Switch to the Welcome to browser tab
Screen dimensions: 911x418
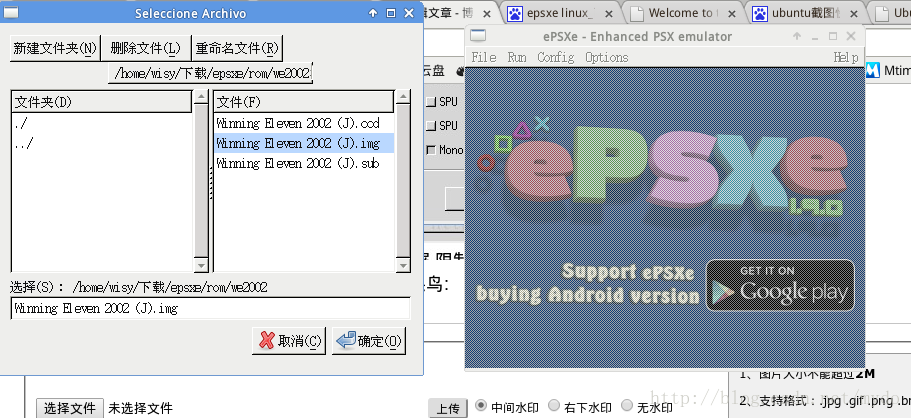pyautogui.click(x=680, y=13)
